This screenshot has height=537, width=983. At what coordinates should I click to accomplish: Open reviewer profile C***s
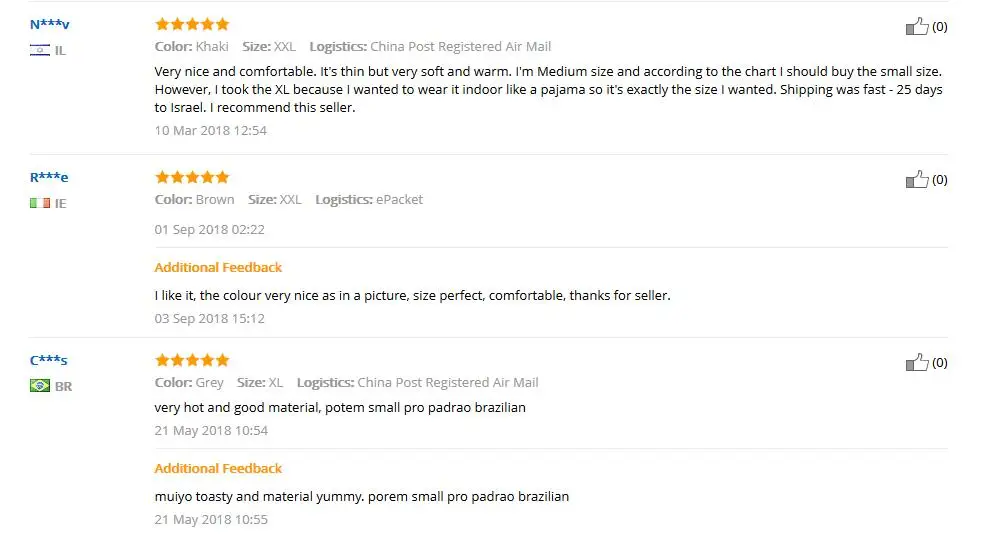pos(48,360)
